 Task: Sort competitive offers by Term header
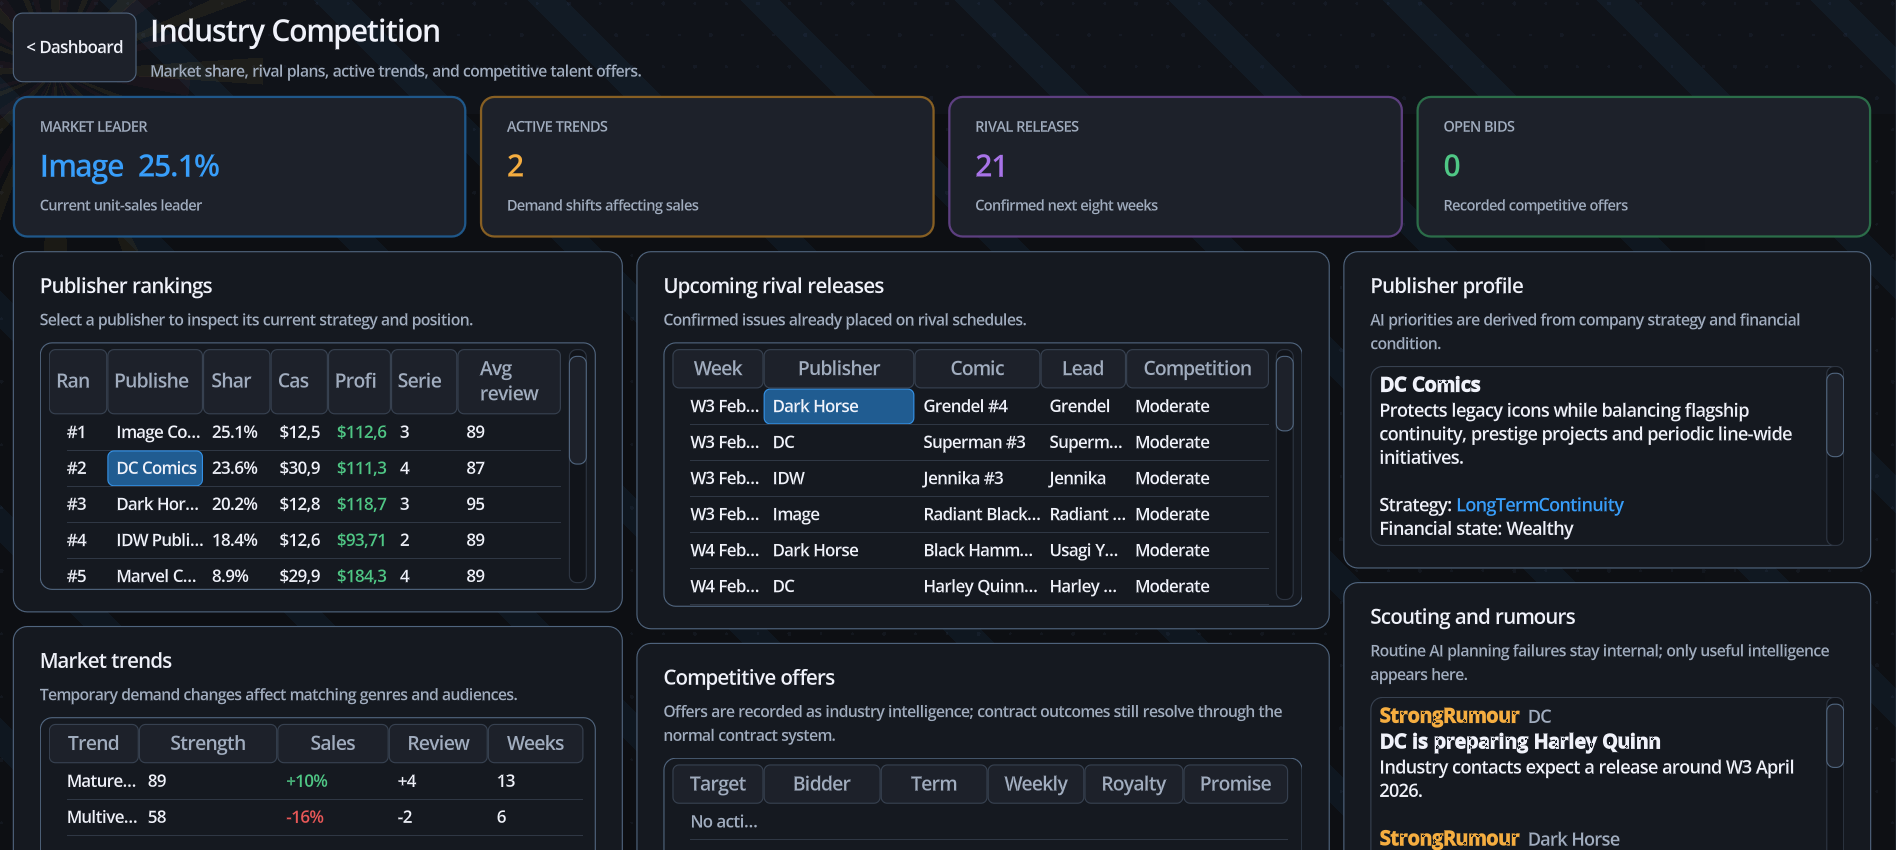(x=934, y=784)
